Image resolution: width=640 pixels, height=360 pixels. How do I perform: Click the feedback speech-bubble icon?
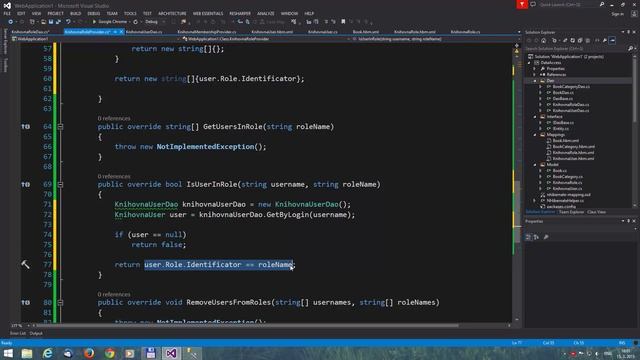click(533, 4)
